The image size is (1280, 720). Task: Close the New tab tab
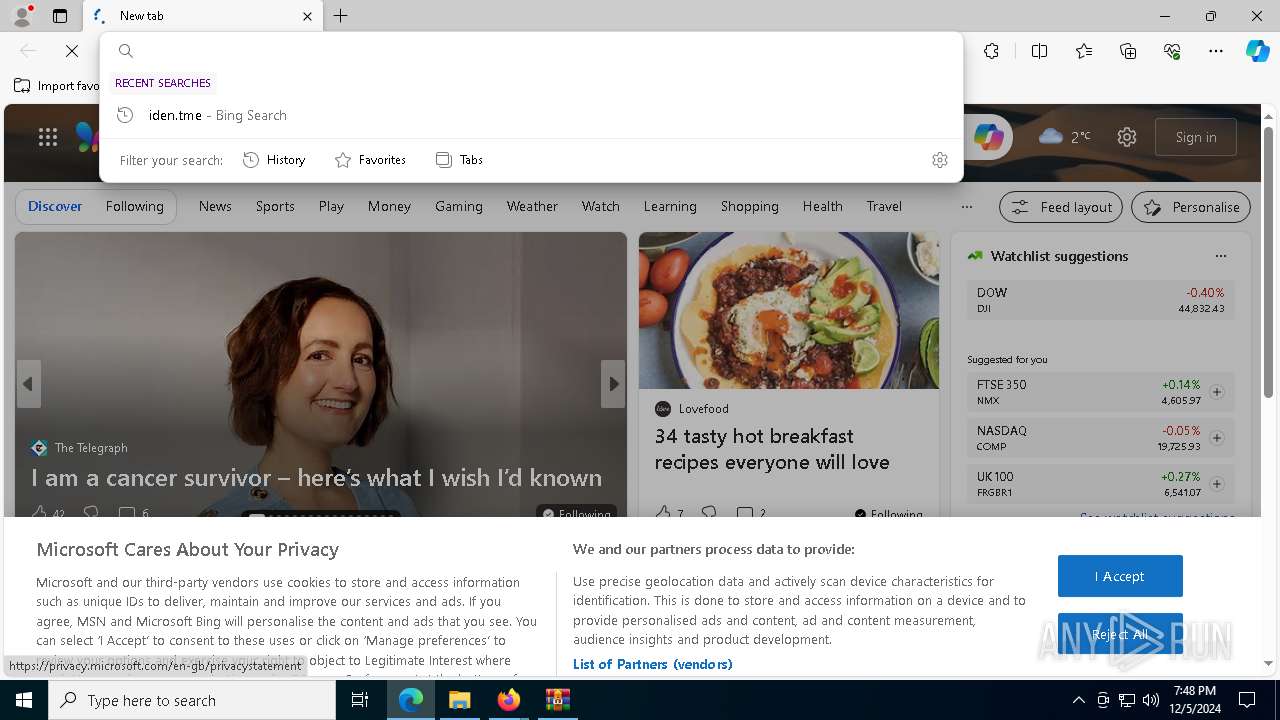pos(307,16)
